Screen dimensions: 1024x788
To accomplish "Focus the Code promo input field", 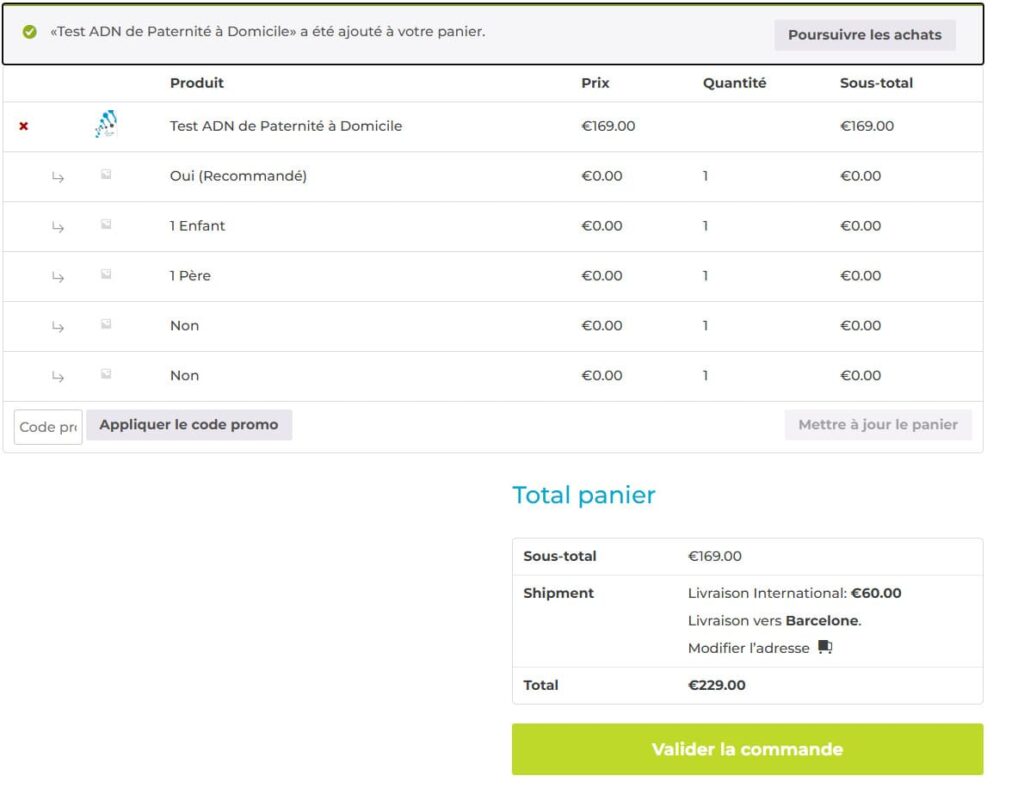I will (x=48, y=427).
